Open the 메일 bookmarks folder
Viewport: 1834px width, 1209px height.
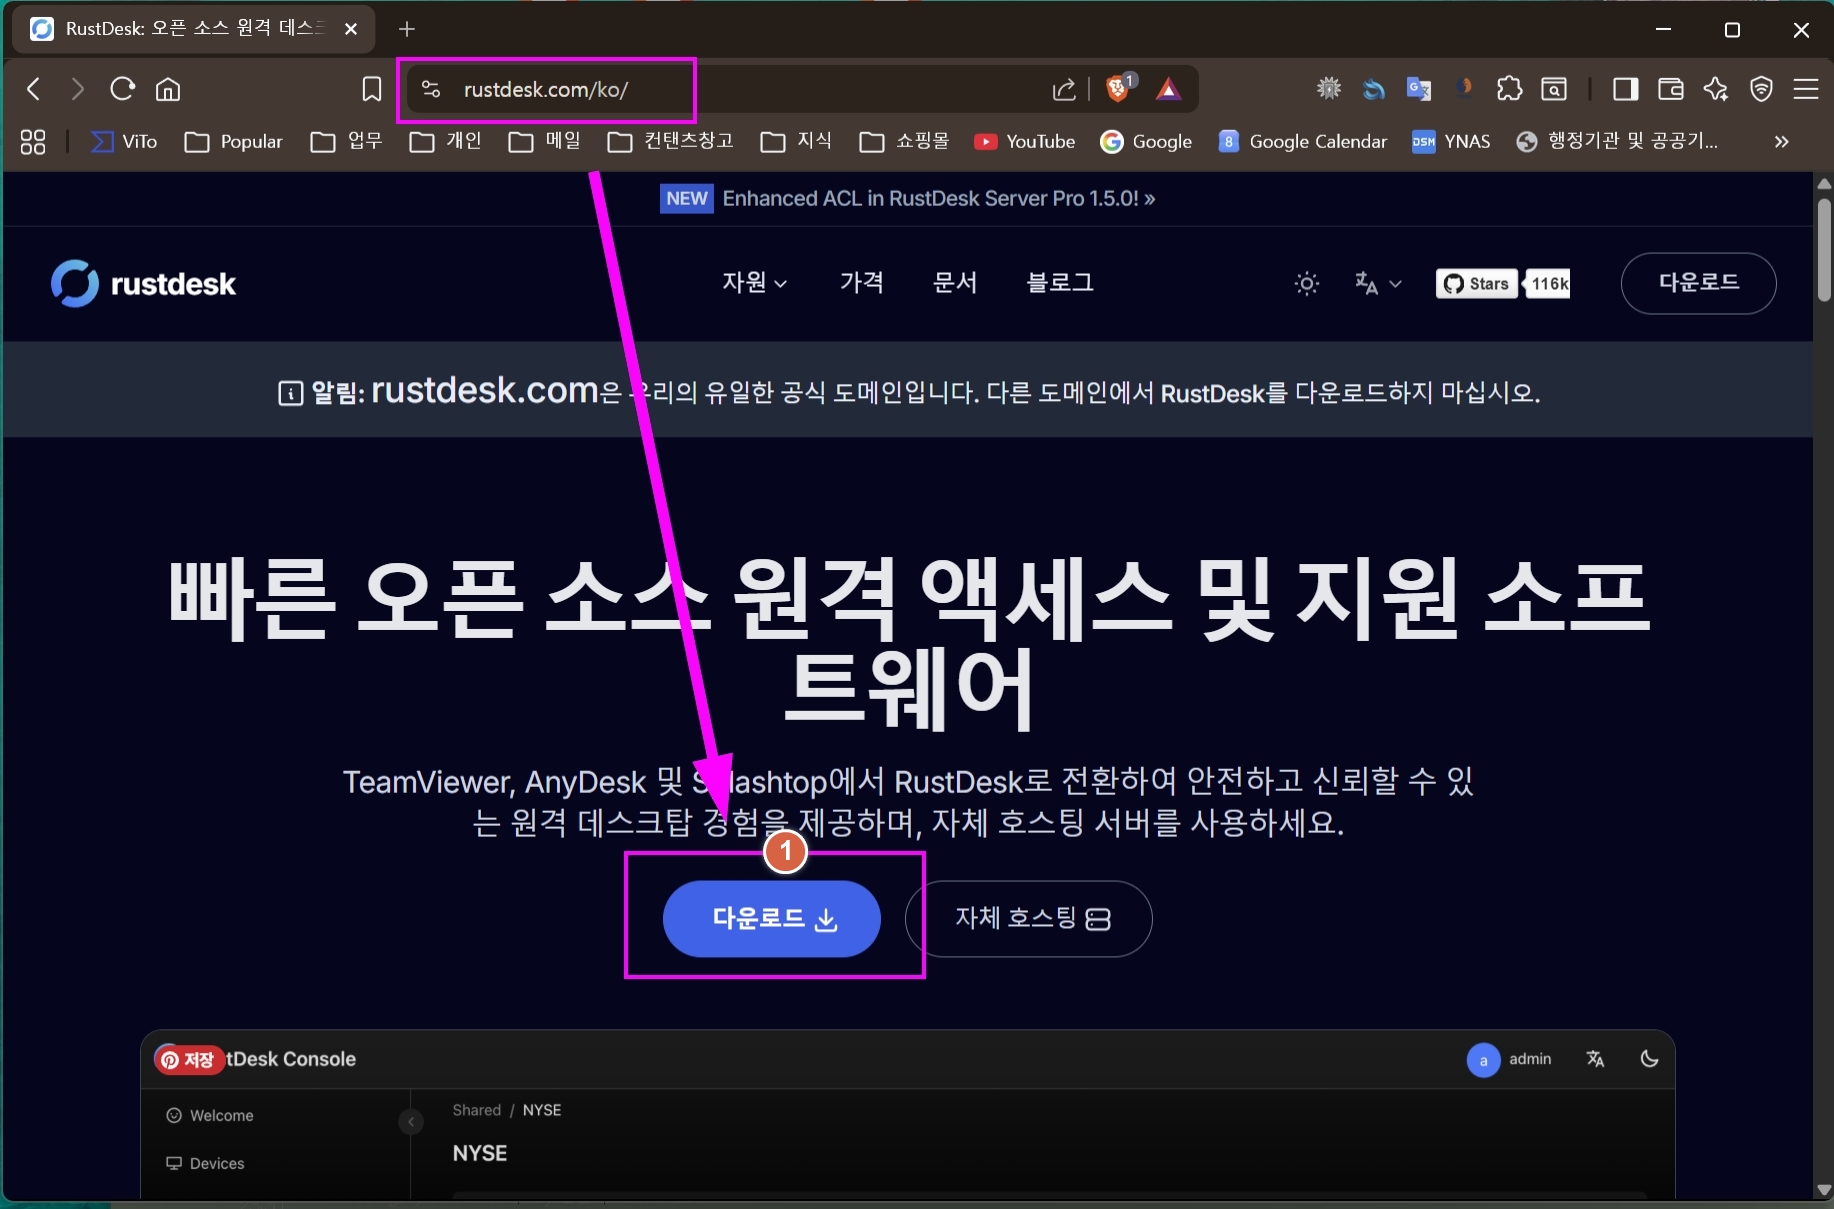click(544, 142)
